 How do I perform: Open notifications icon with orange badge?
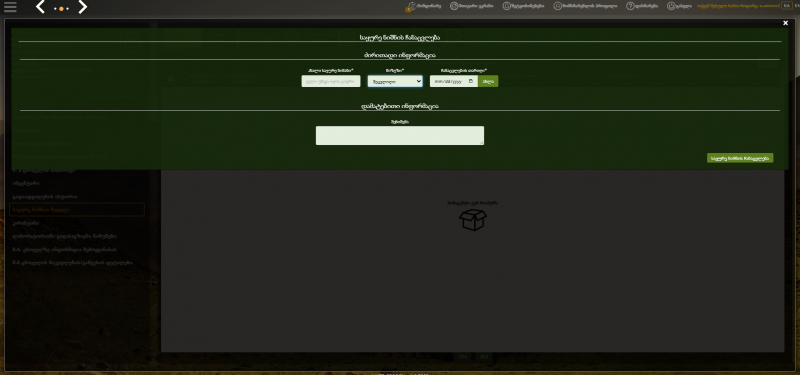click(x=411, y=7)
